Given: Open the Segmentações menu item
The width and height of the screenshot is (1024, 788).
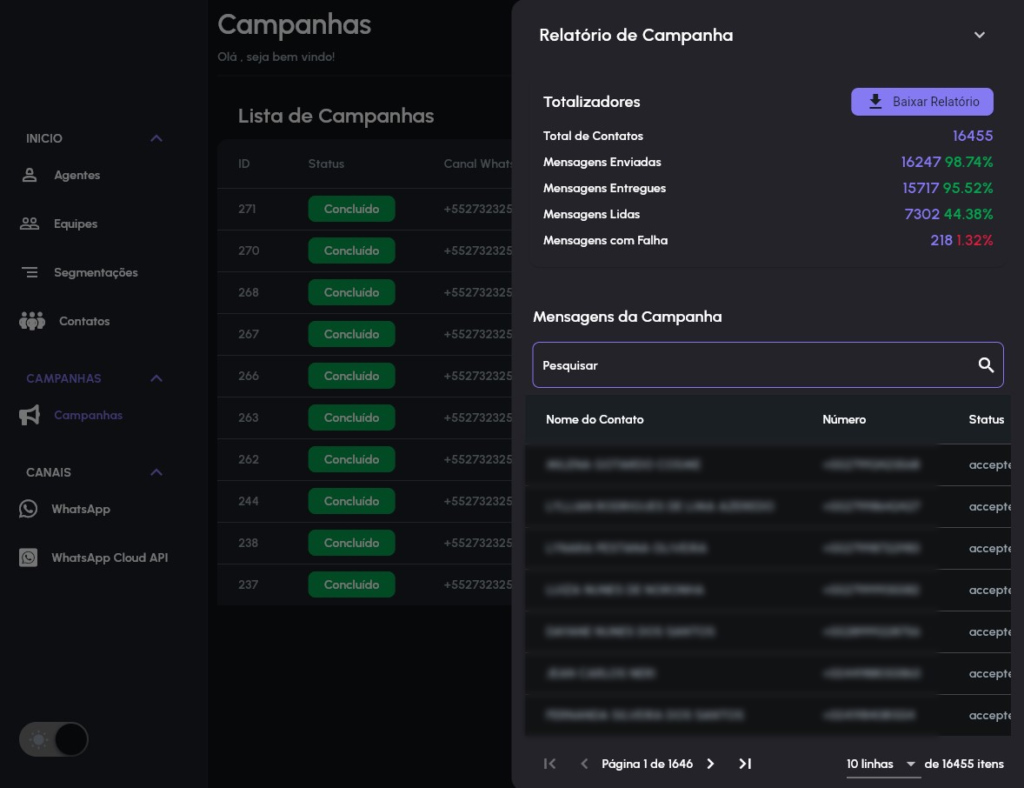Looking at the screenshot, I should [x=95, y=272].
